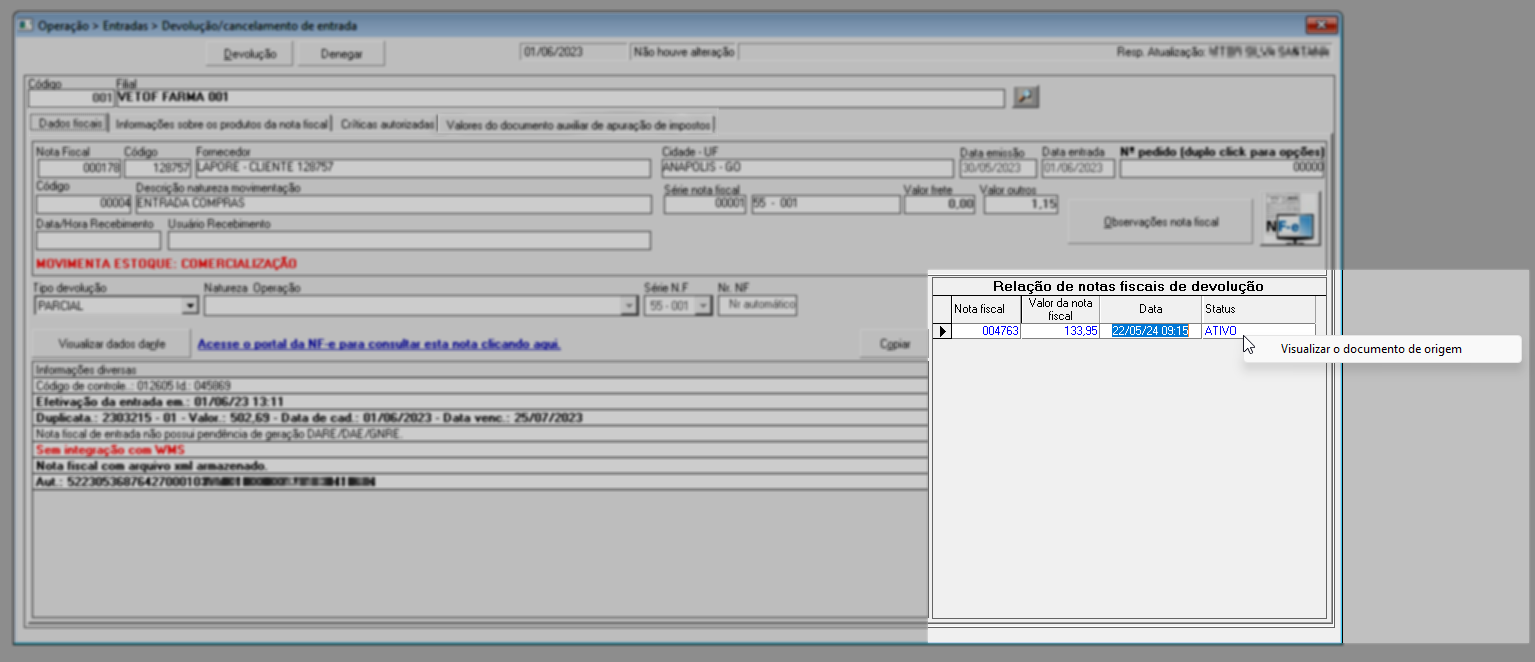
Task: Open Informações sobre os produtos tab
Action: click(222, 124)
